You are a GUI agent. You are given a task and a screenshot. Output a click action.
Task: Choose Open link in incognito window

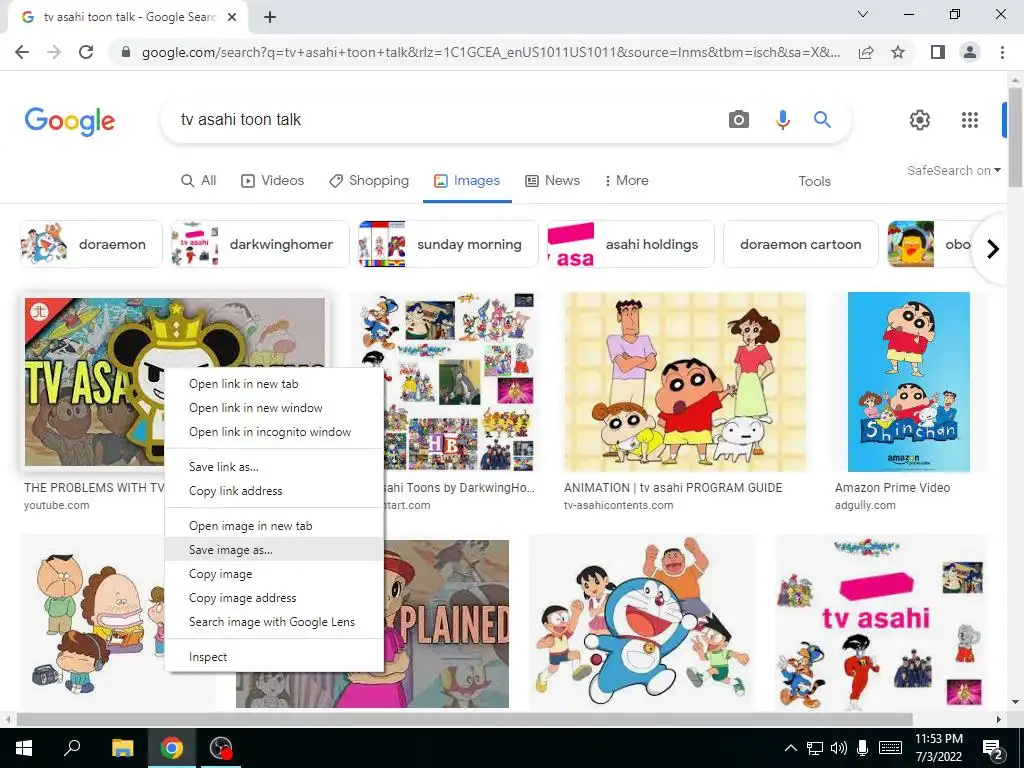(x=274, y=432)
